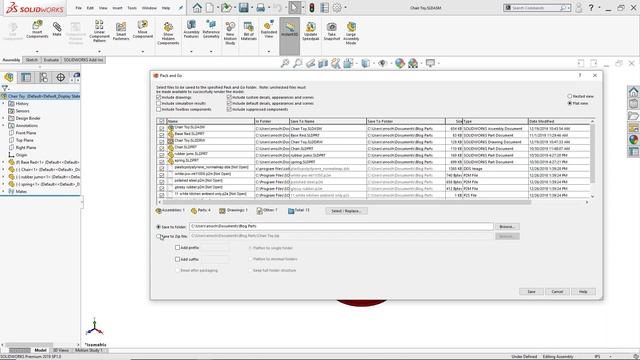This screenshot has width=640, height=360.
Task: Select the Save to folder radio button
Action: coord(158,227)
